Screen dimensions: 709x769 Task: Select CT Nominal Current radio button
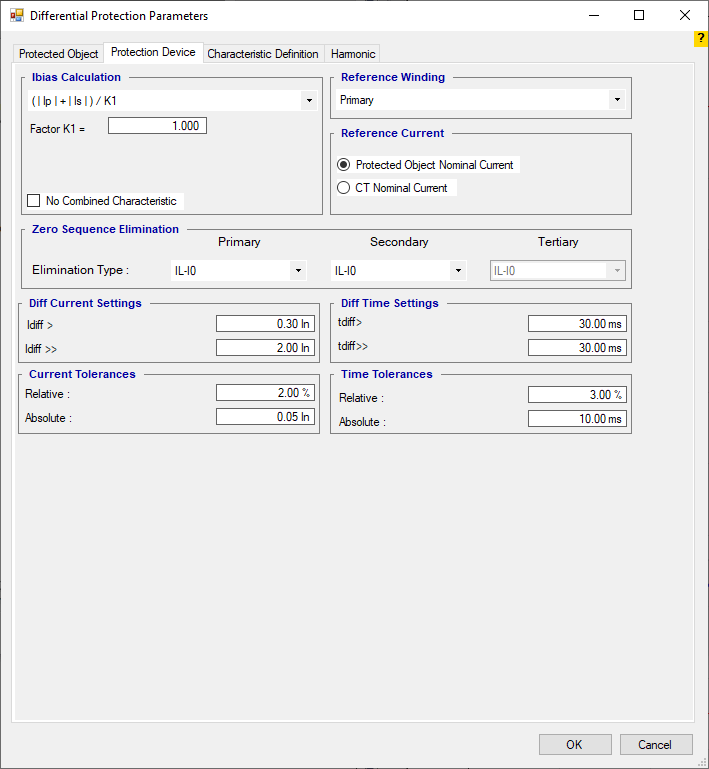click(x=344, y=188)
